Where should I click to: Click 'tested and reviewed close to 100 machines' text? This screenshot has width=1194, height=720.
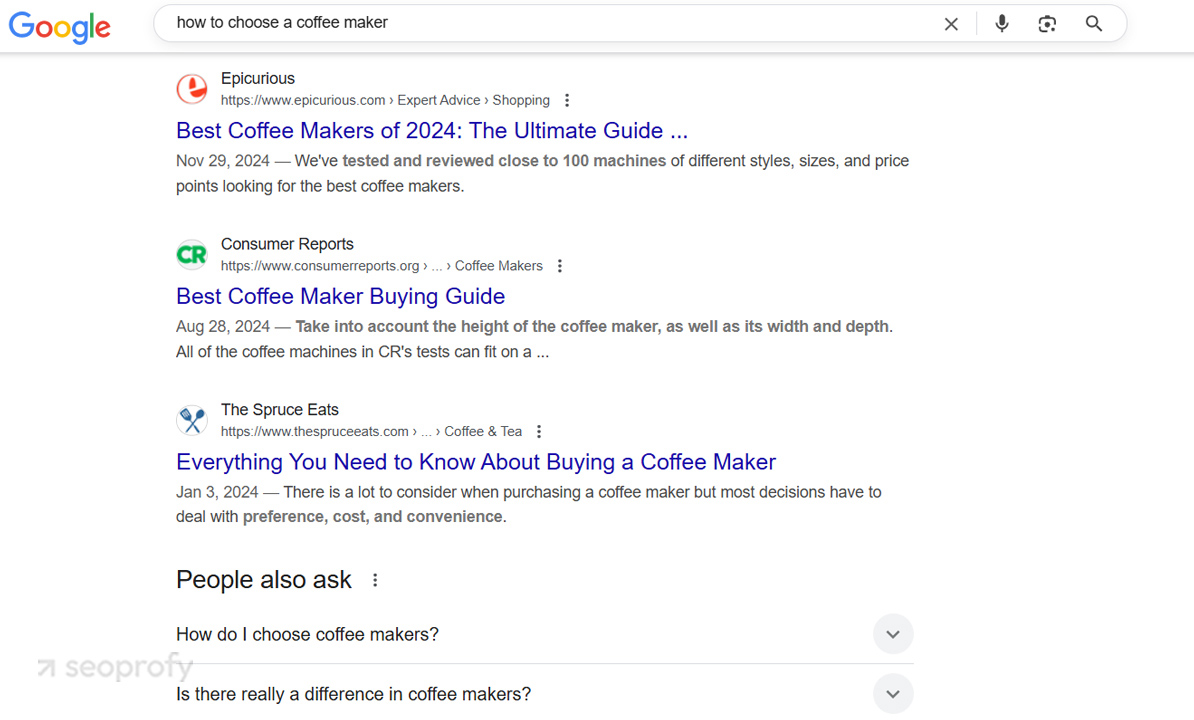504,161
